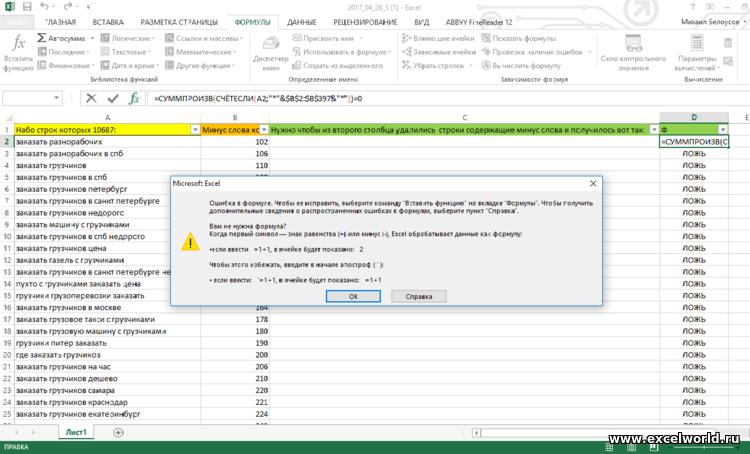
Task: Click cell with value 102
Action: click(x=235, y=142)
